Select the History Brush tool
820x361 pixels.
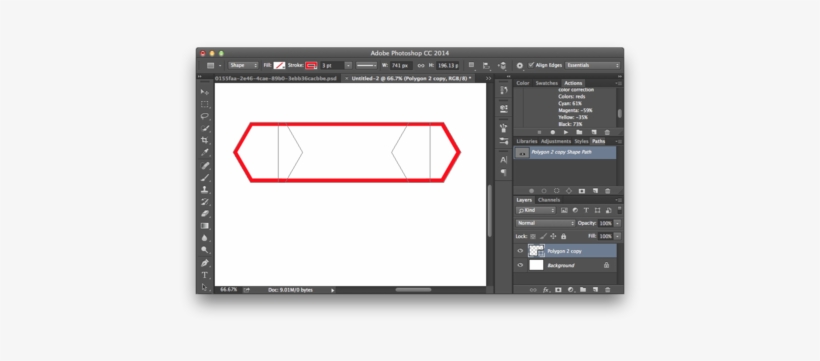pos(204,201)
